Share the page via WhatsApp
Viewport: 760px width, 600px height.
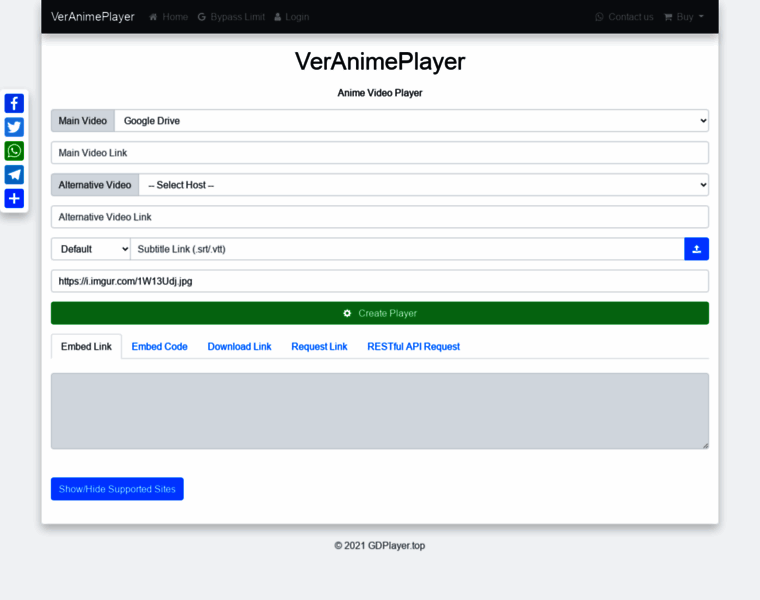coord(14,151)
